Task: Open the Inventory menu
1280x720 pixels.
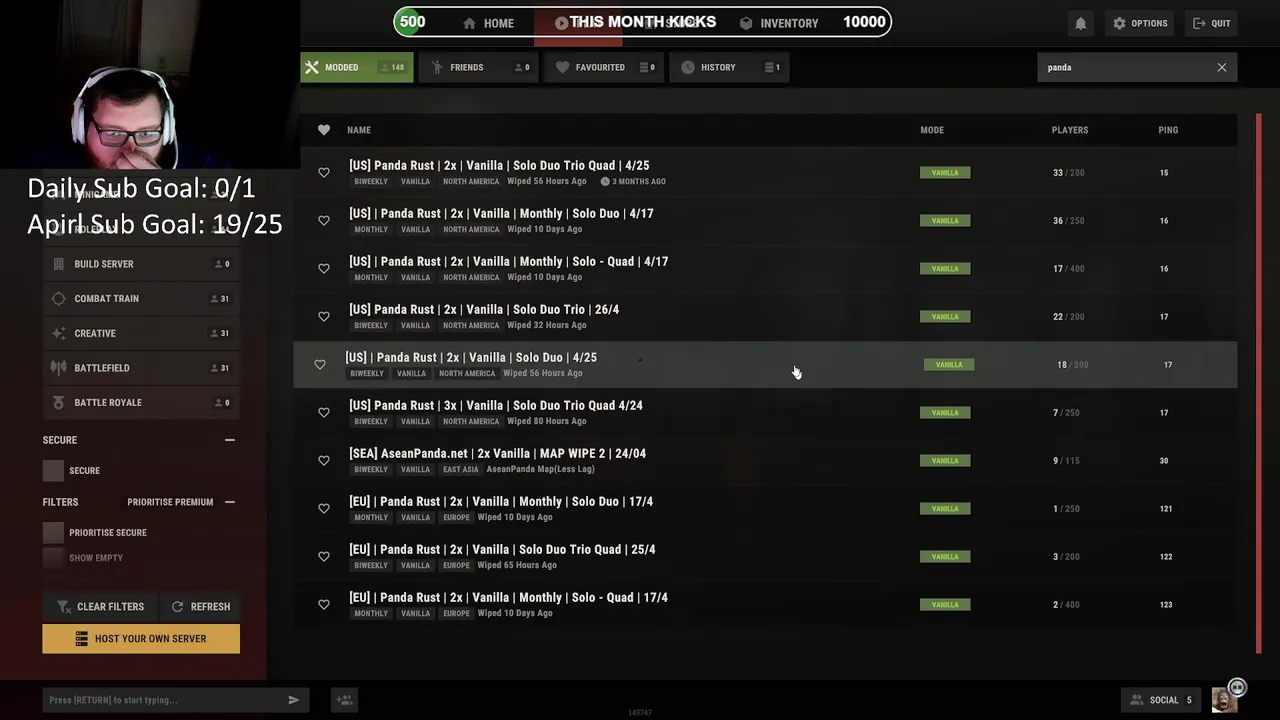Action: click(779, 23)
